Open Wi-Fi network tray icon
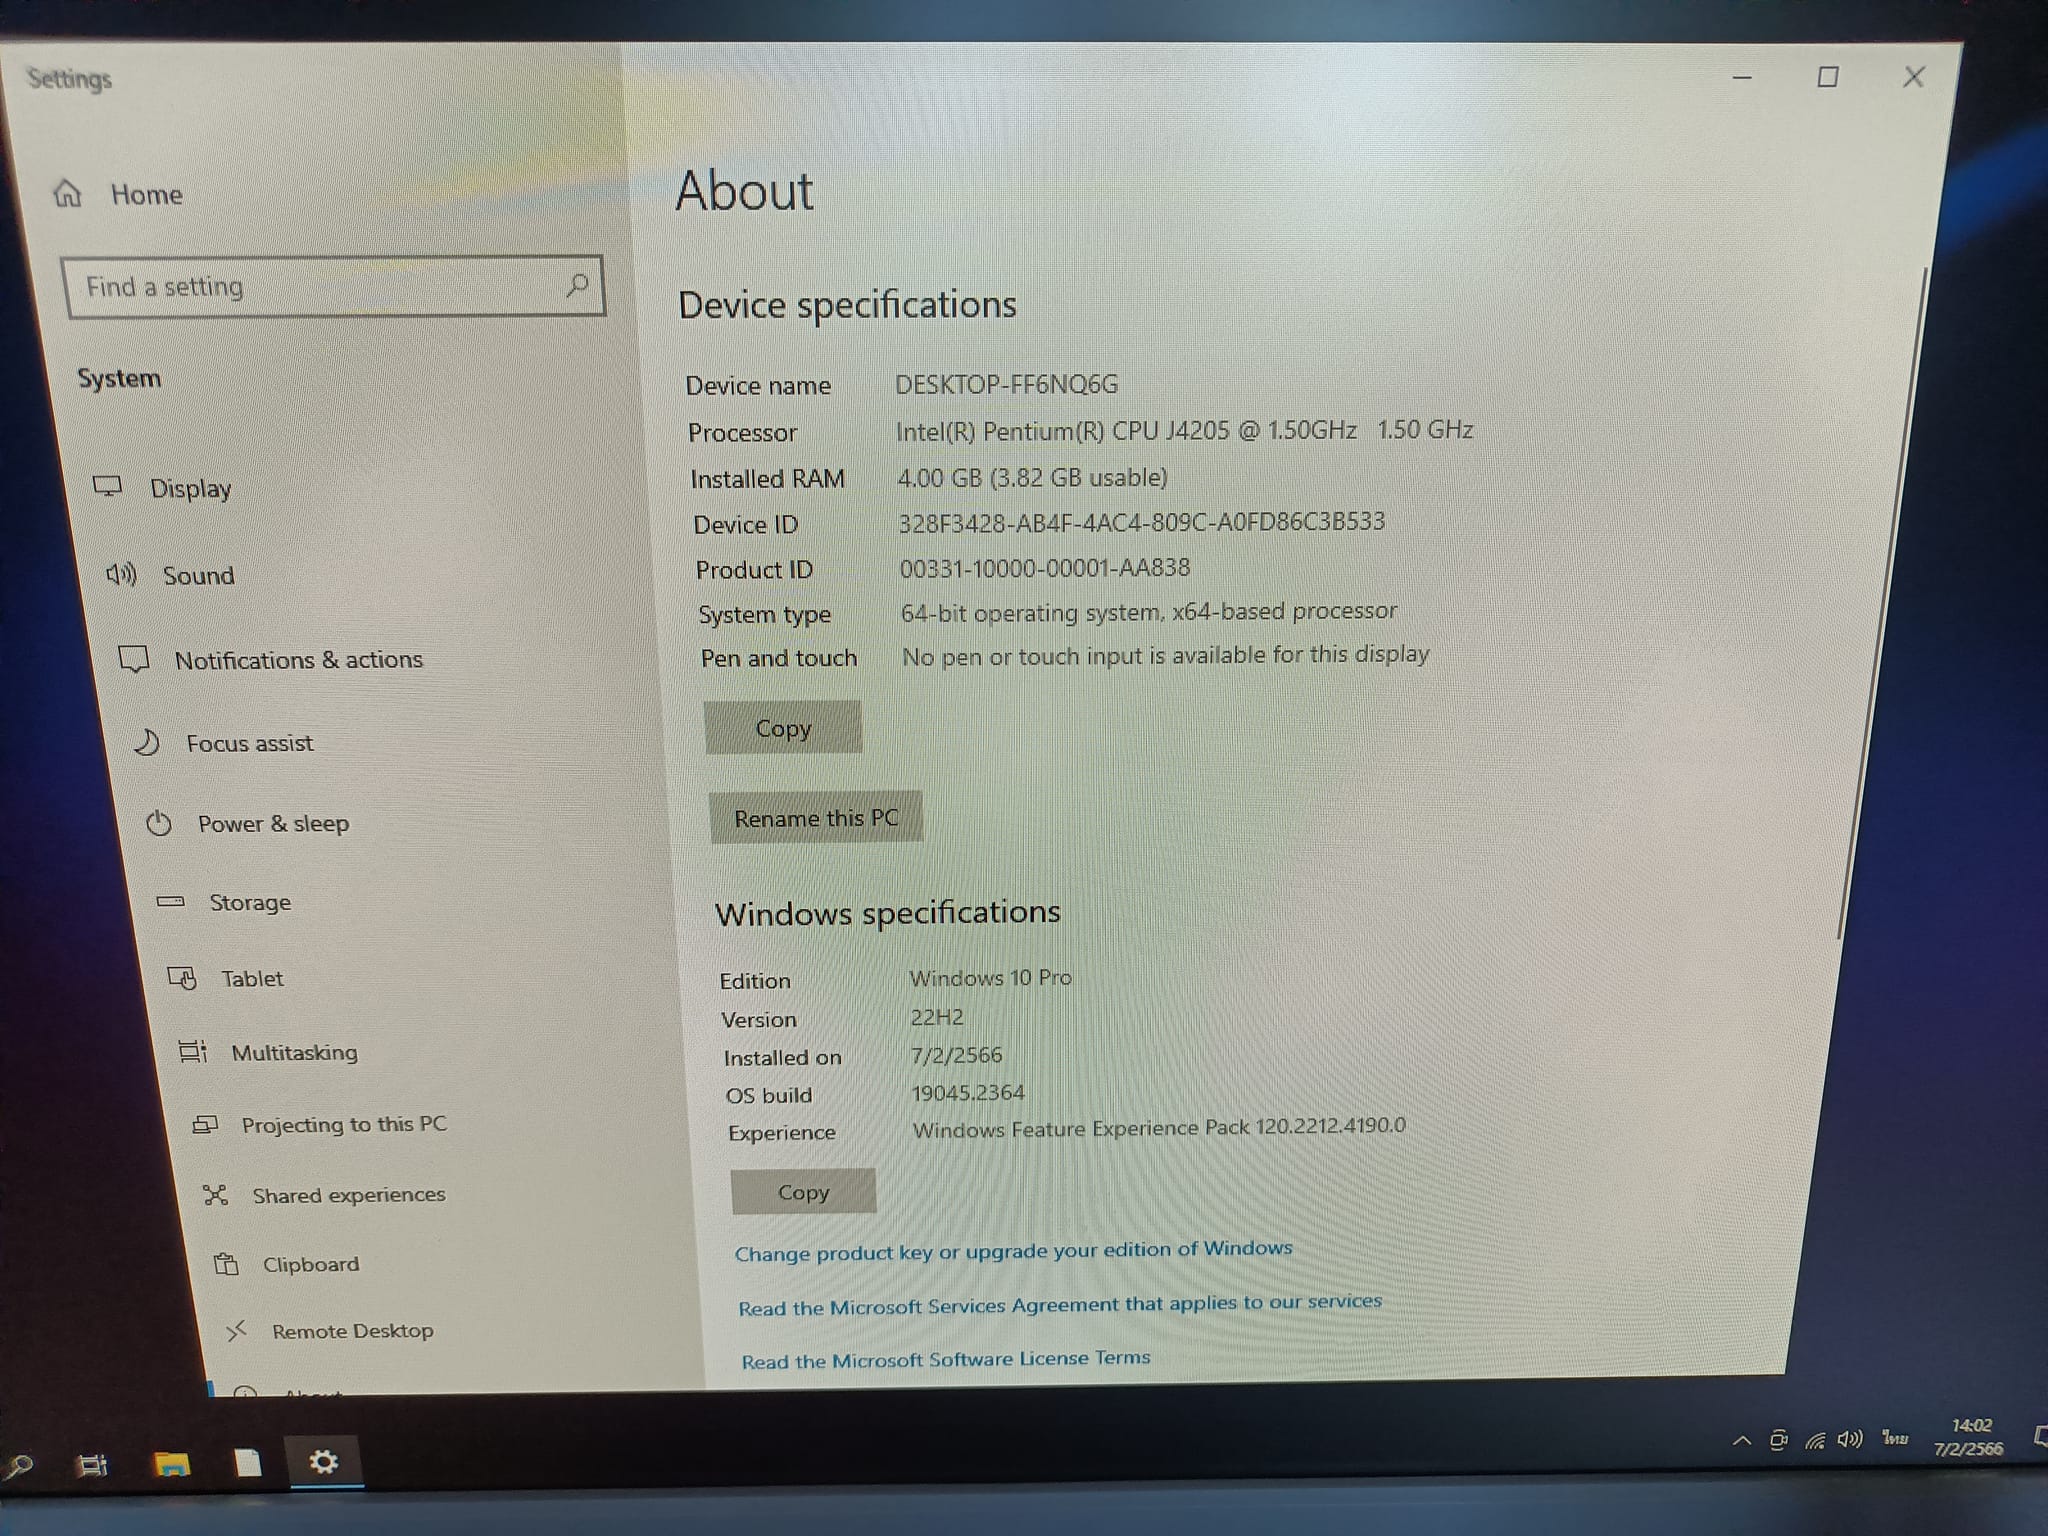Viewport: 2048px width, 1536px height. [1815, 1440]
